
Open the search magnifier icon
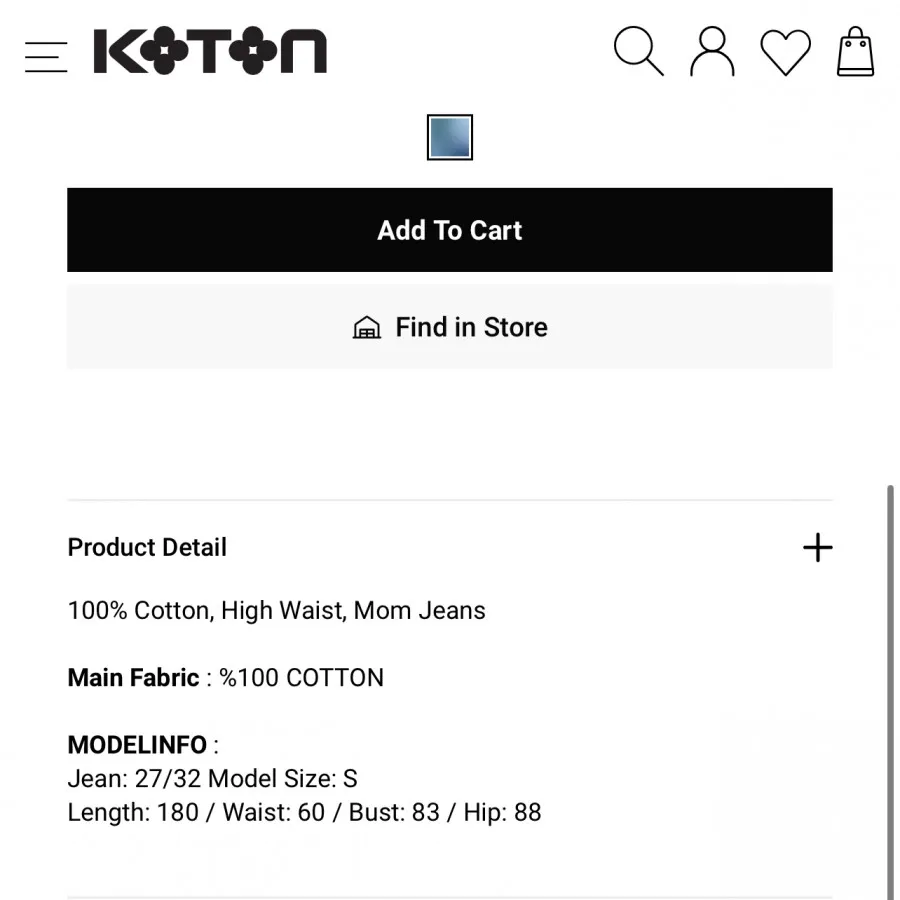pyautogui.click(x=638, y=51)
